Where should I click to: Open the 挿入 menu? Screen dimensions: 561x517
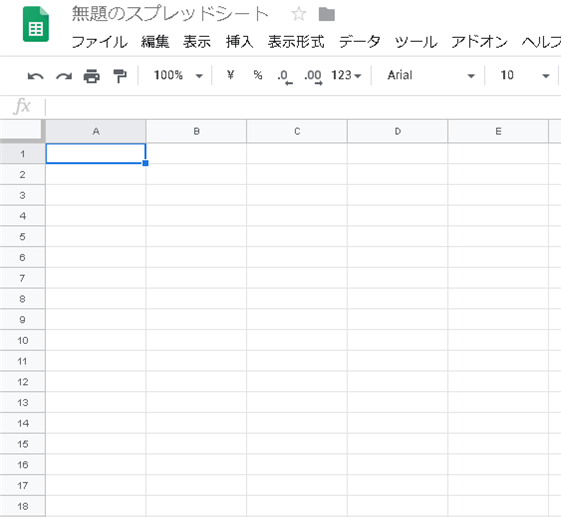tap(239, 42)
